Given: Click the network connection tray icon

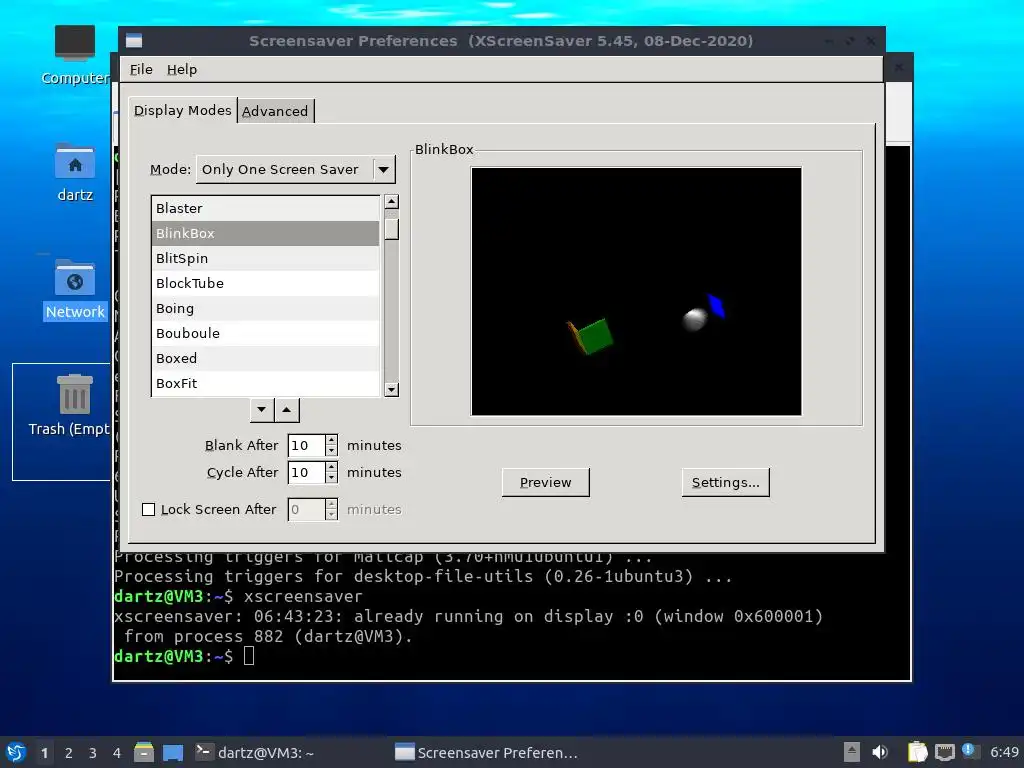Looking at the screenshot, I should click(x=944, y=752).
